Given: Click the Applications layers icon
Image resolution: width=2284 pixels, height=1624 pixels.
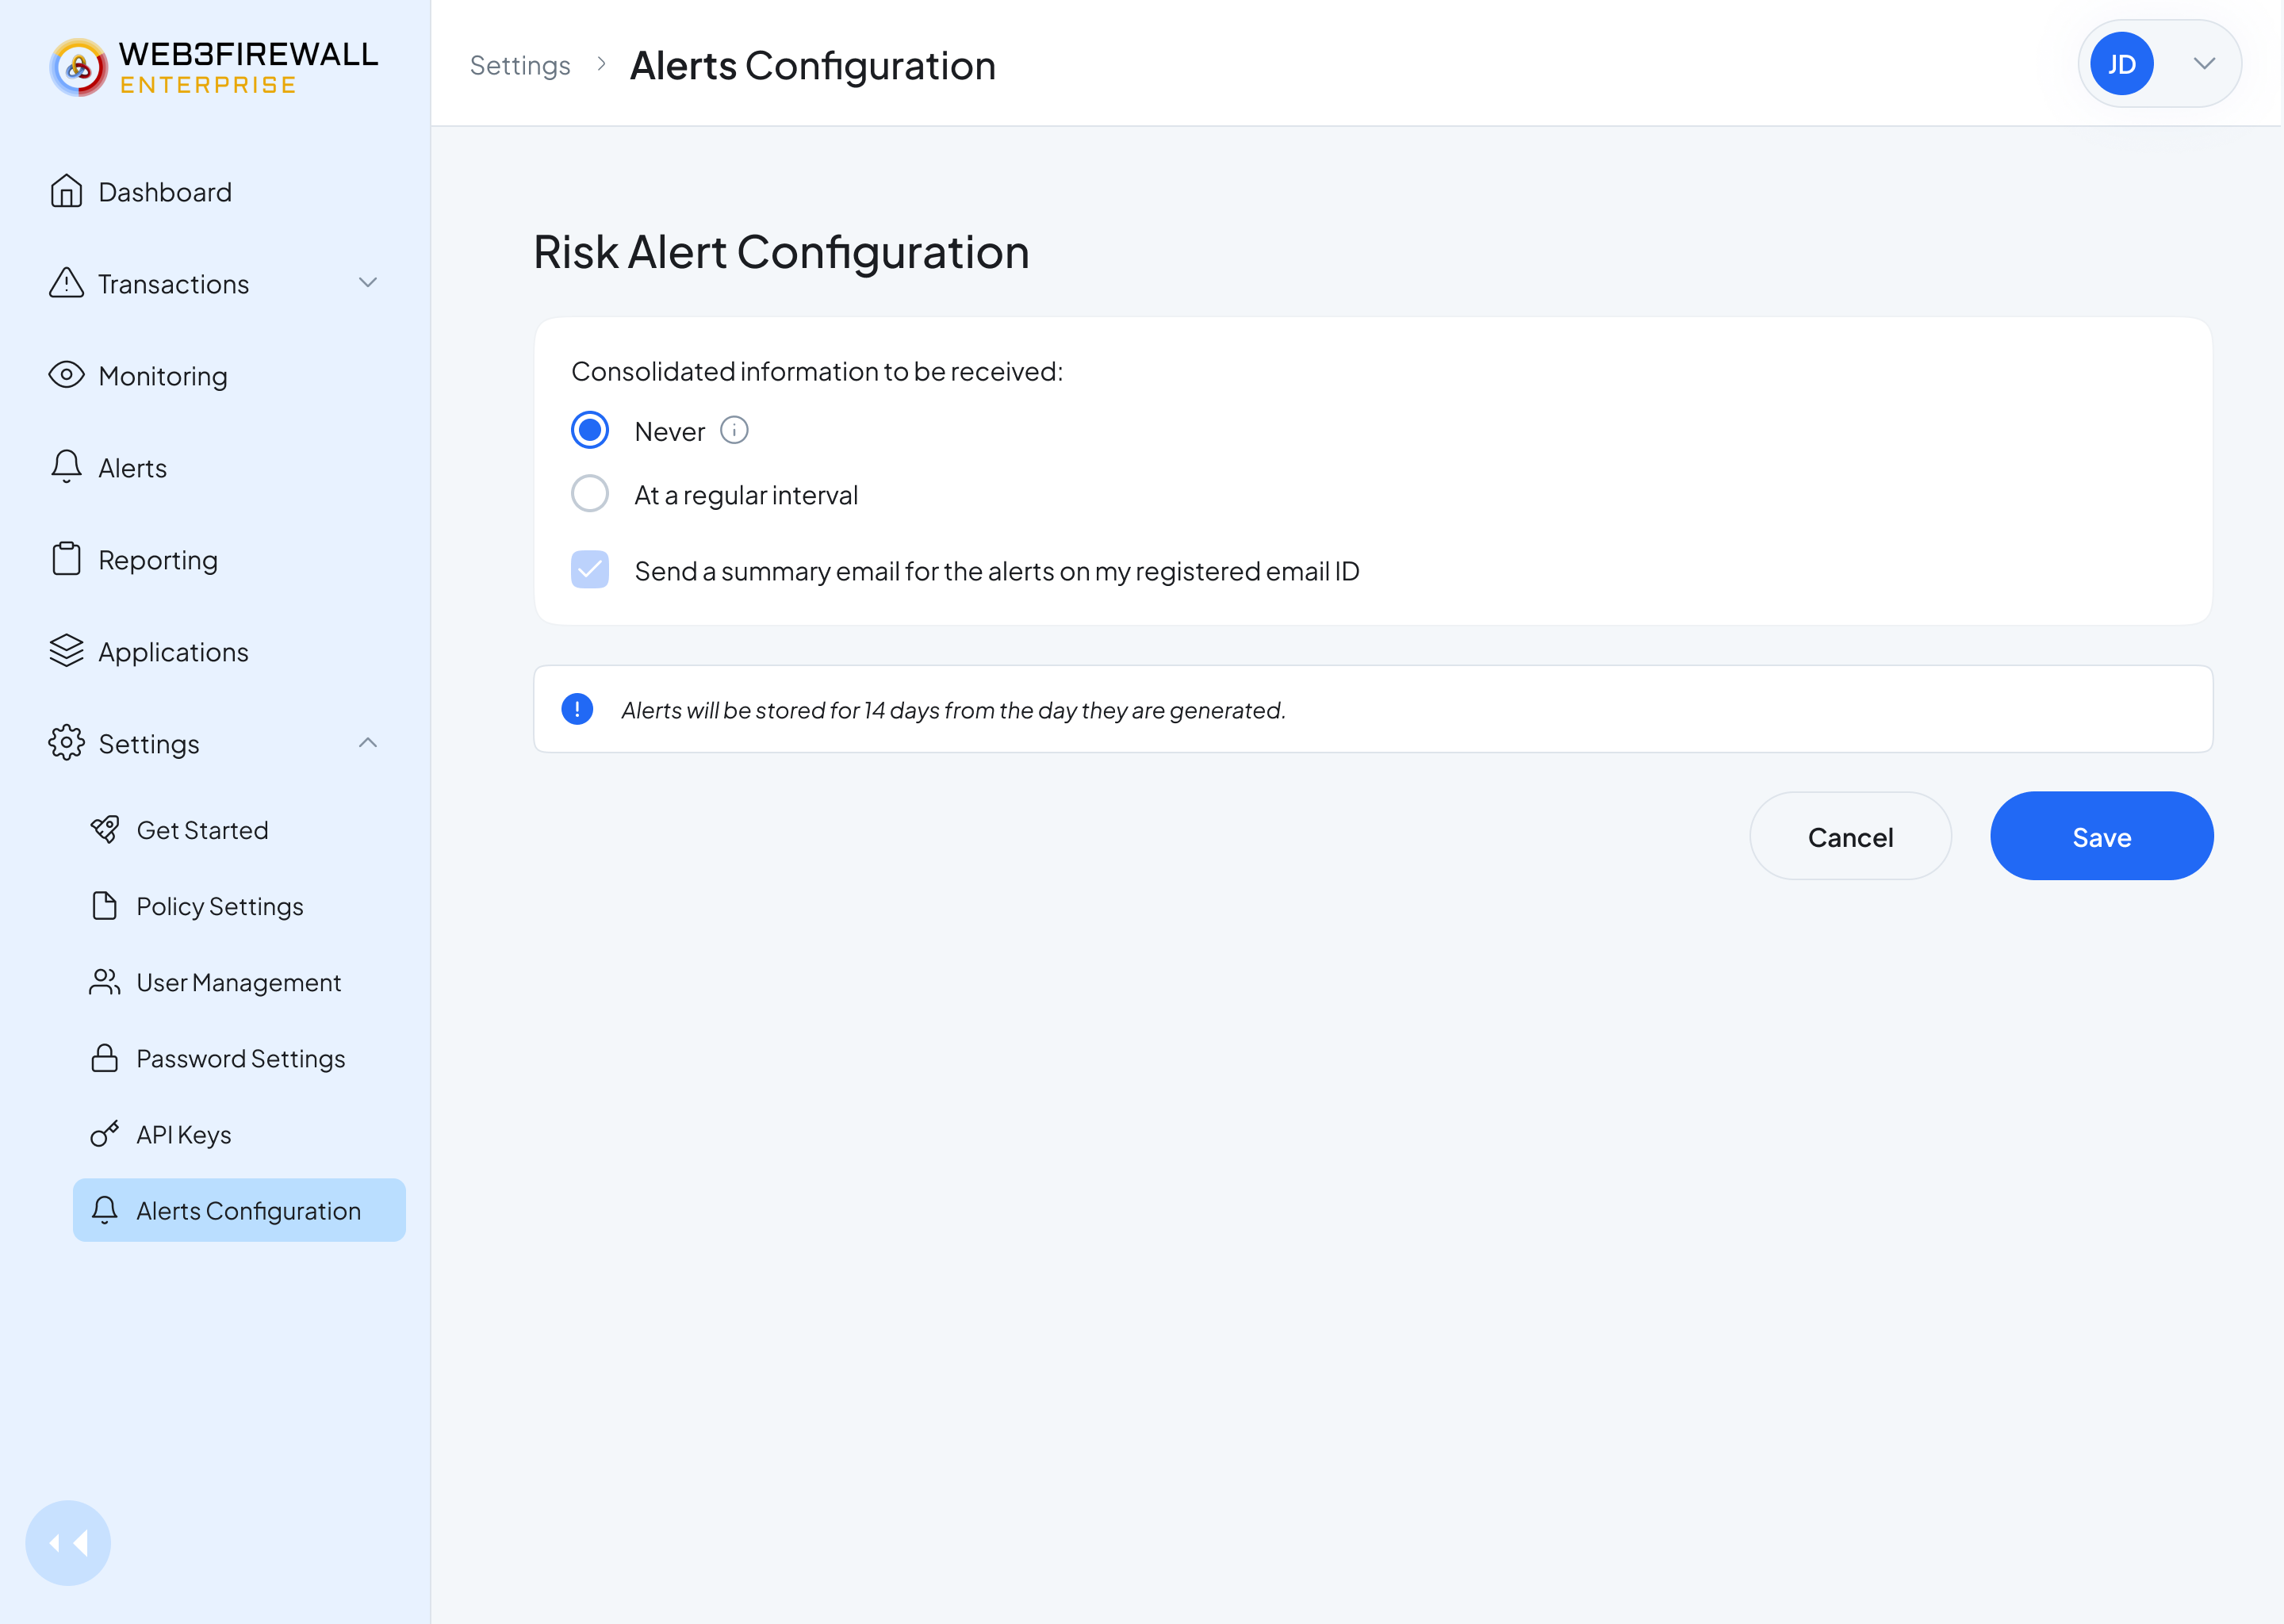Looking at the screenshot, I should coord(66,651).
